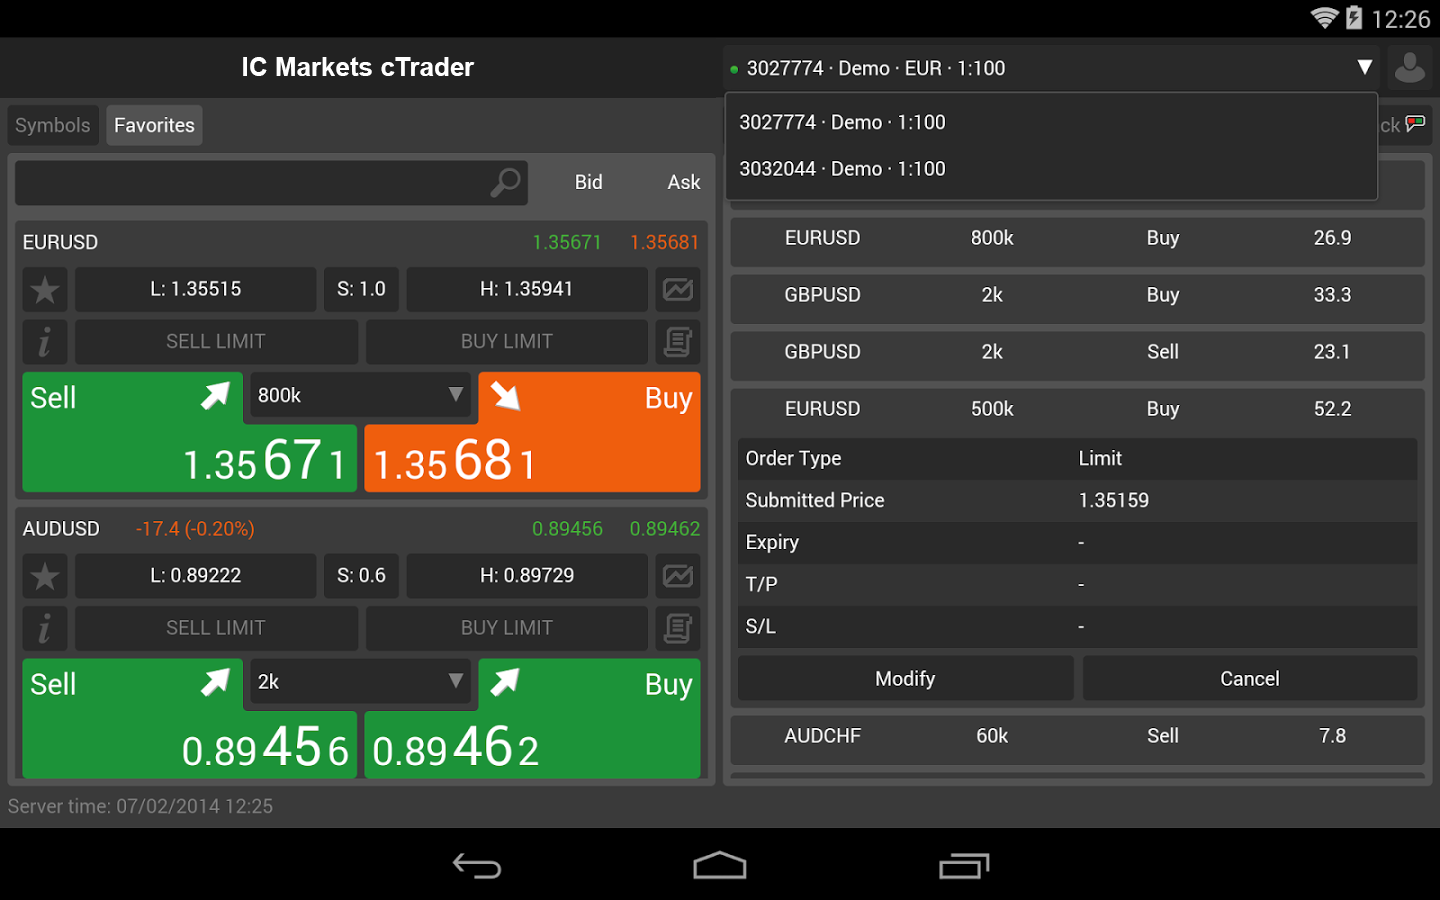The height and width of the screenshot is (900, 1440).
Task: Cancel the EURUSD 500k limit order
Action: (1250, 679)
